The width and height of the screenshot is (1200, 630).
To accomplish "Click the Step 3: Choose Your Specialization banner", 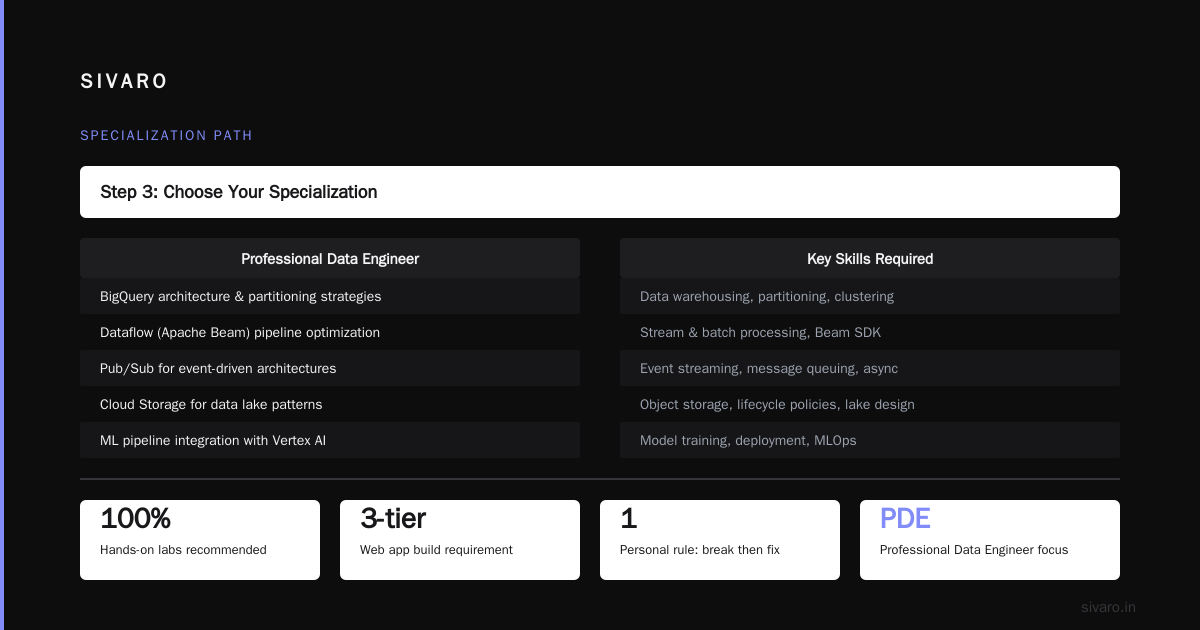I will (600, 192).
